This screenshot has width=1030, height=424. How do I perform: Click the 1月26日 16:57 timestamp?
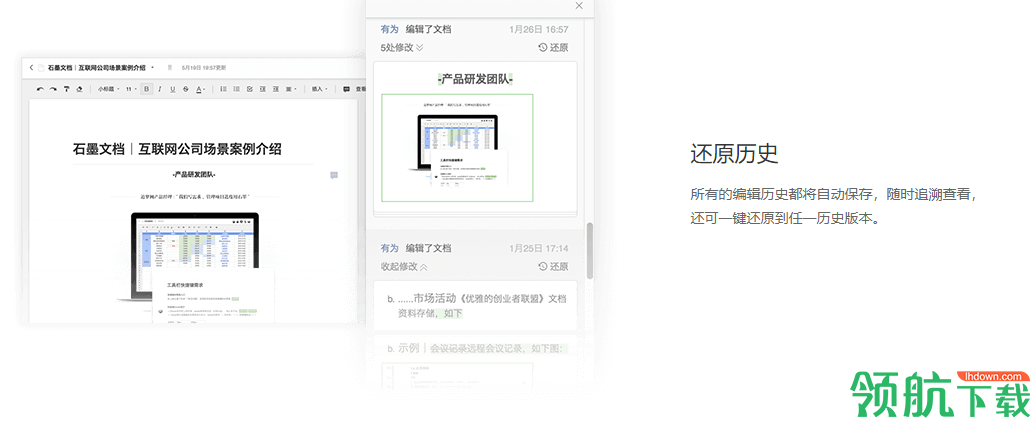[x=539, y=30]
